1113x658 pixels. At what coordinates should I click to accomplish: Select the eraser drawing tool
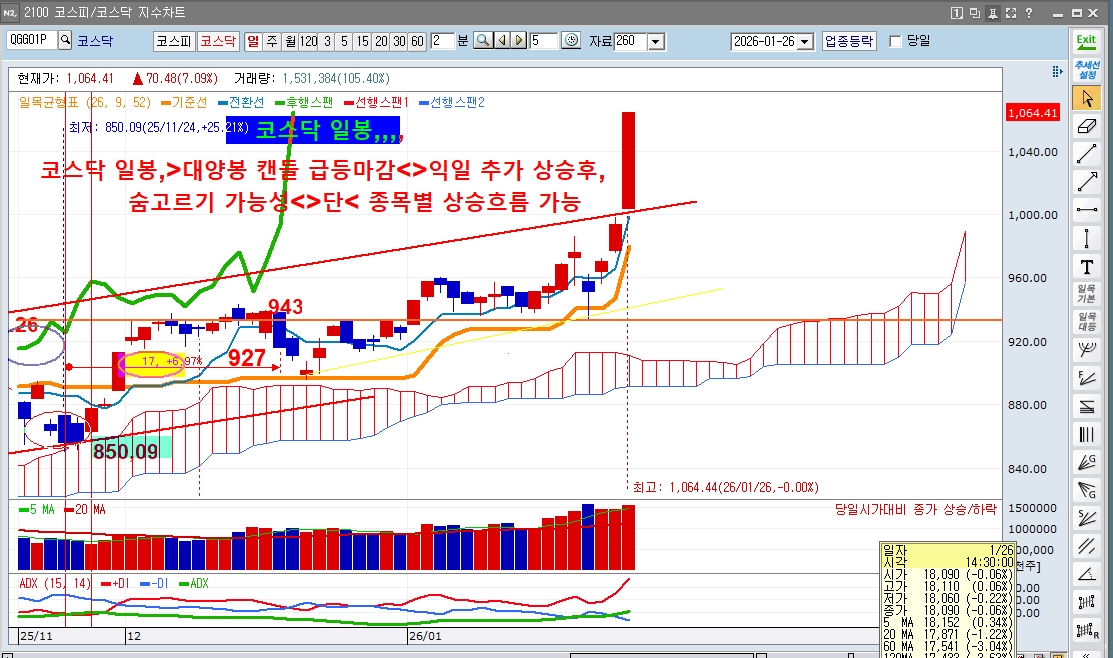tap(1087, 126)
